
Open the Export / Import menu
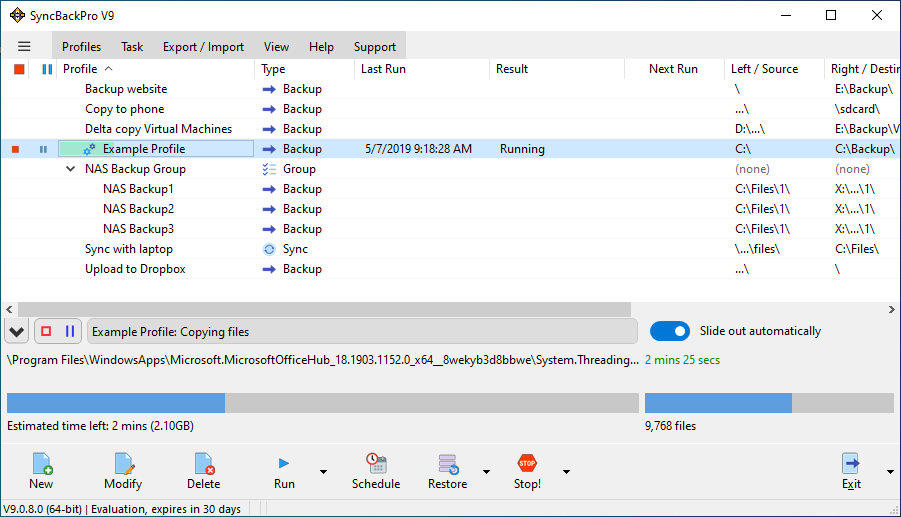pos(203,47)
